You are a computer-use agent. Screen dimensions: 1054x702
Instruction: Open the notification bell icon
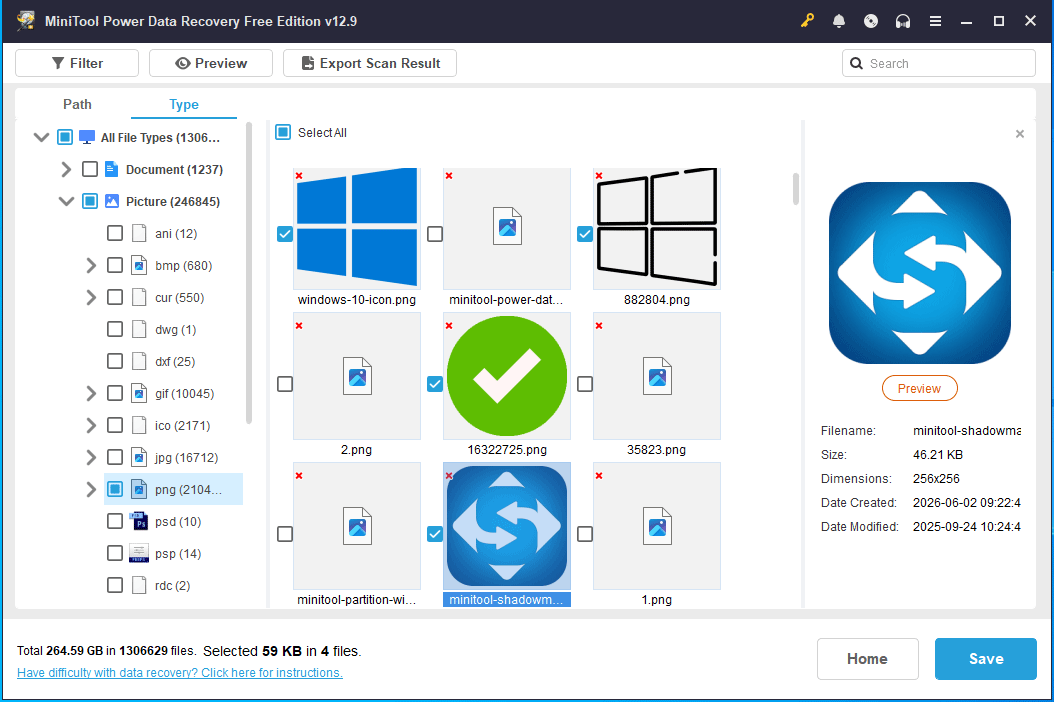tap(839, 21)
